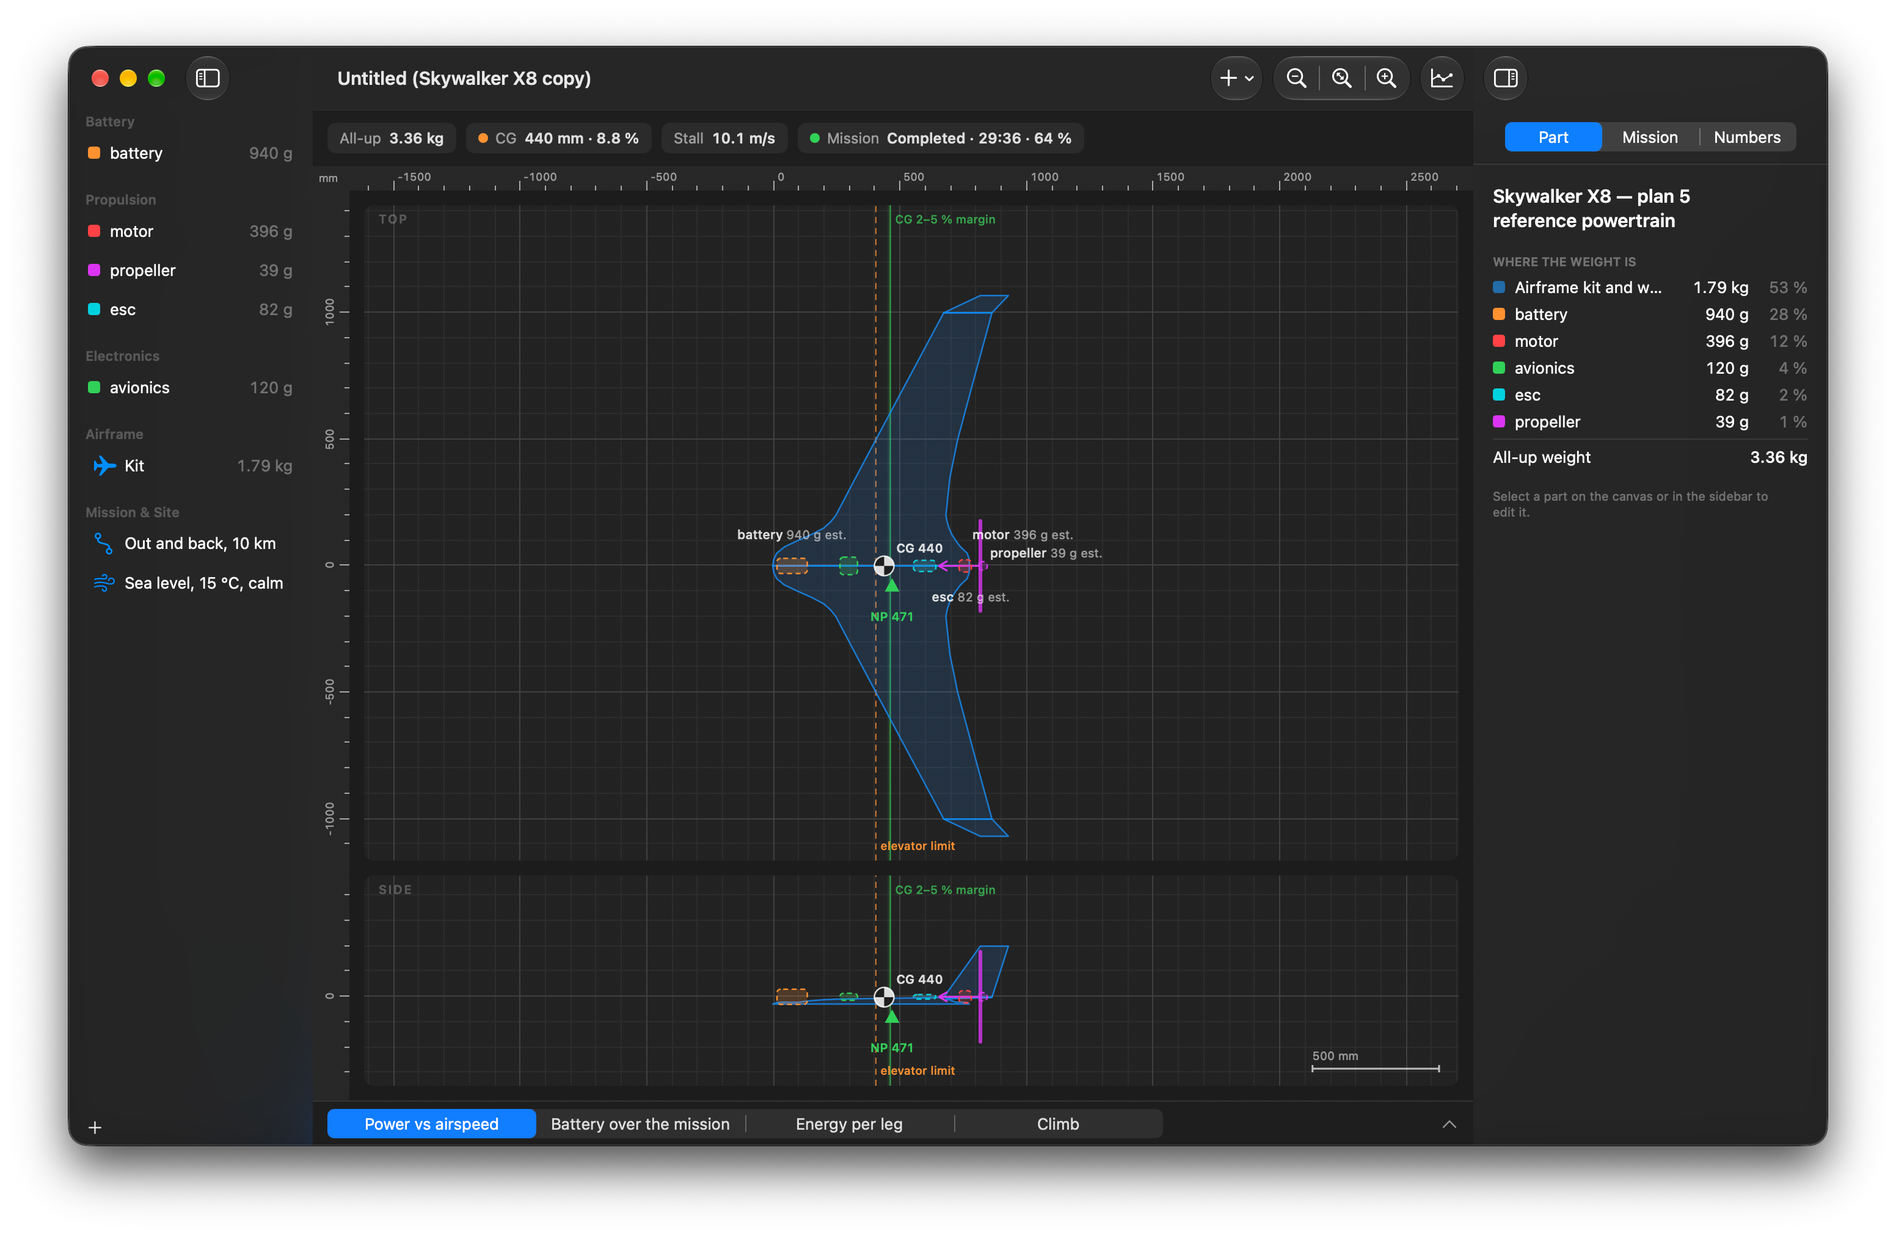Toggle the right inspector panel icon
1896x1236 pixels.
point(1505,78)
